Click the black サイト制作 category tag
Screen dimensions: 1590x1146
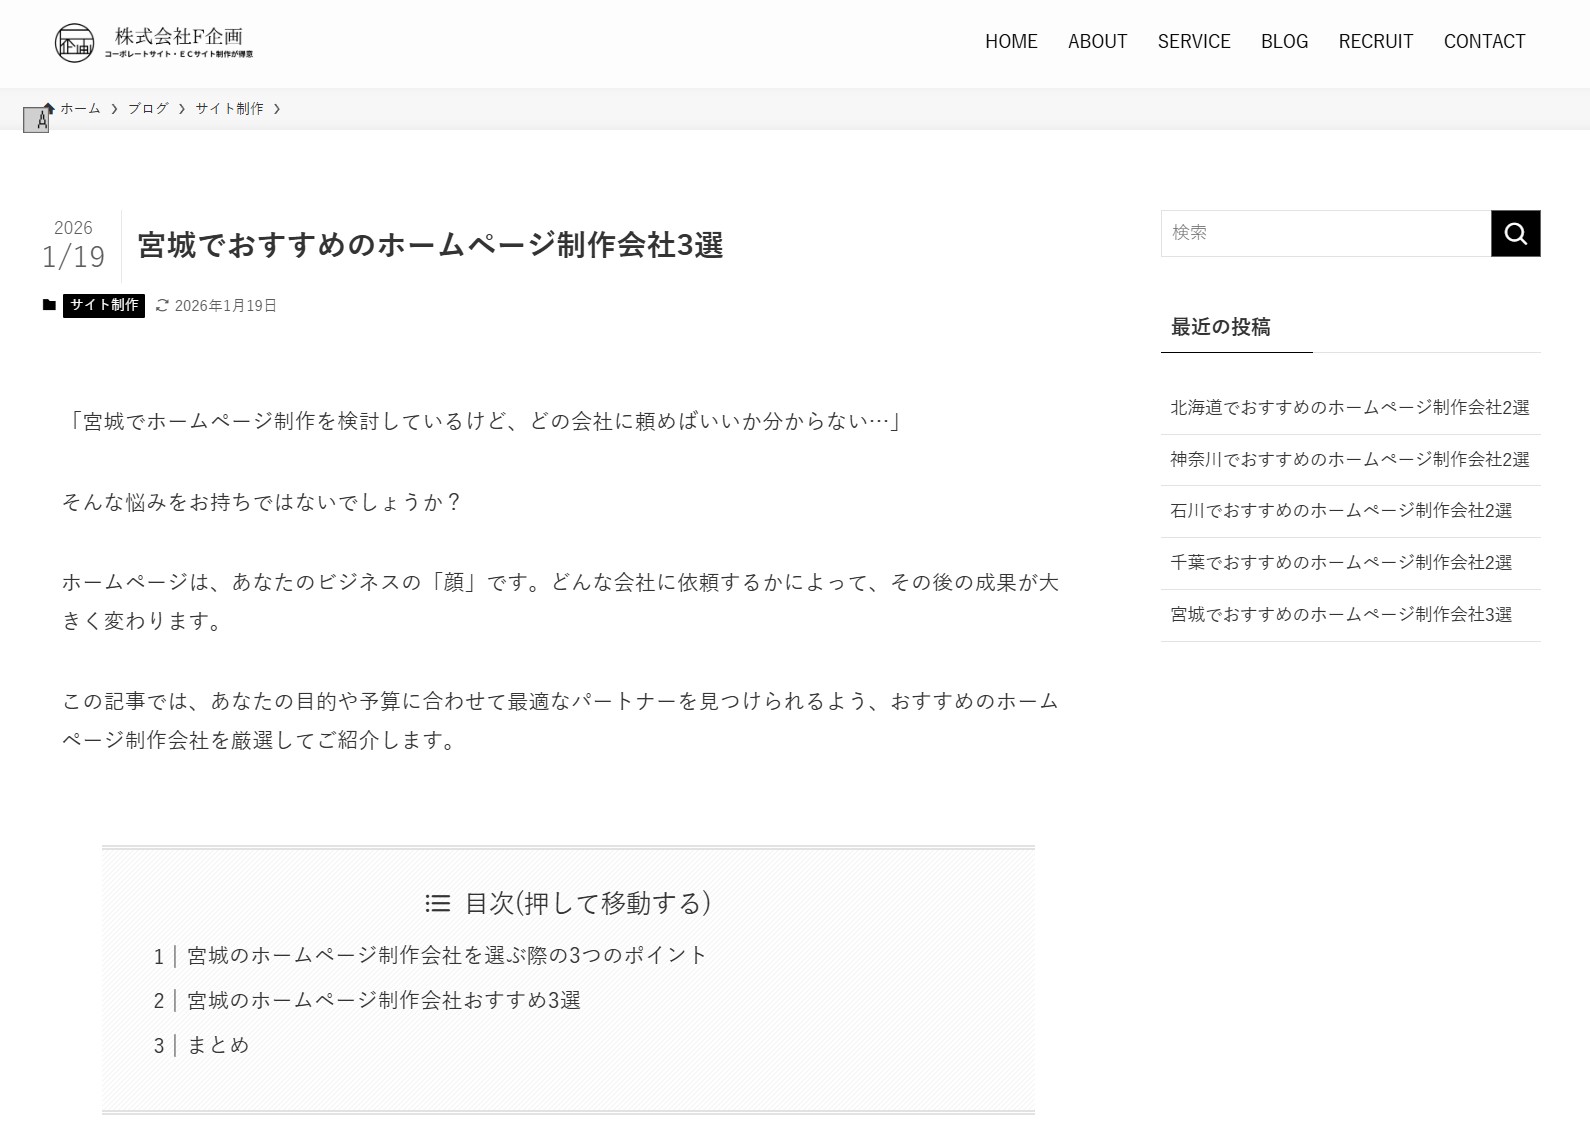tap(104, 305)
